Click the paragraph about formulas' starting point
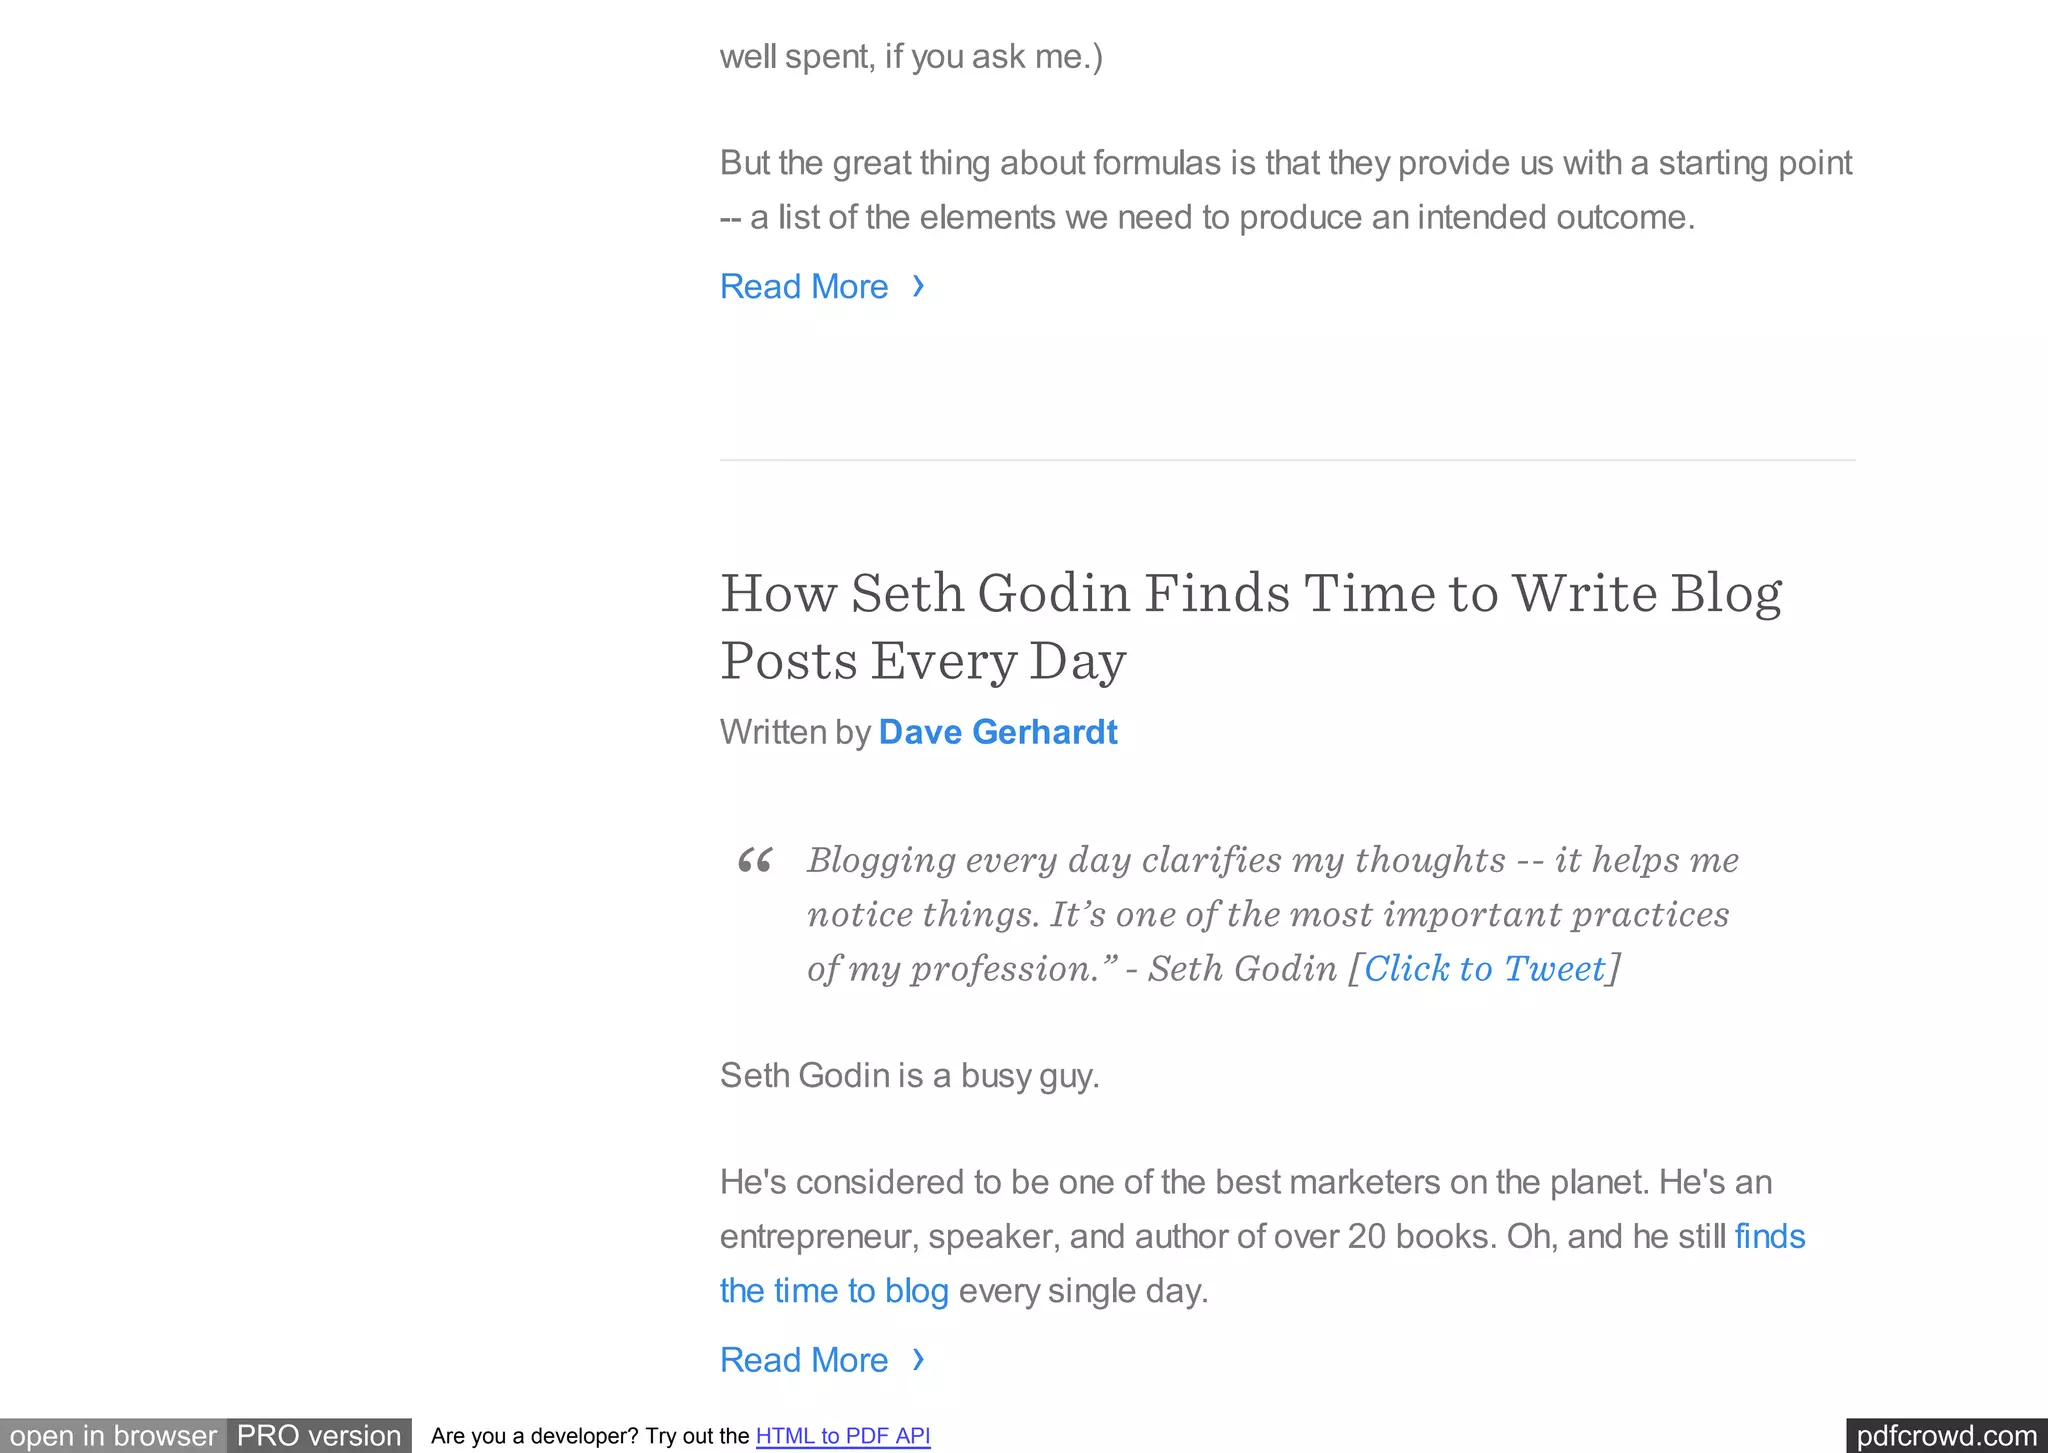2048x1453 pixels. (x=1286, y=190)
